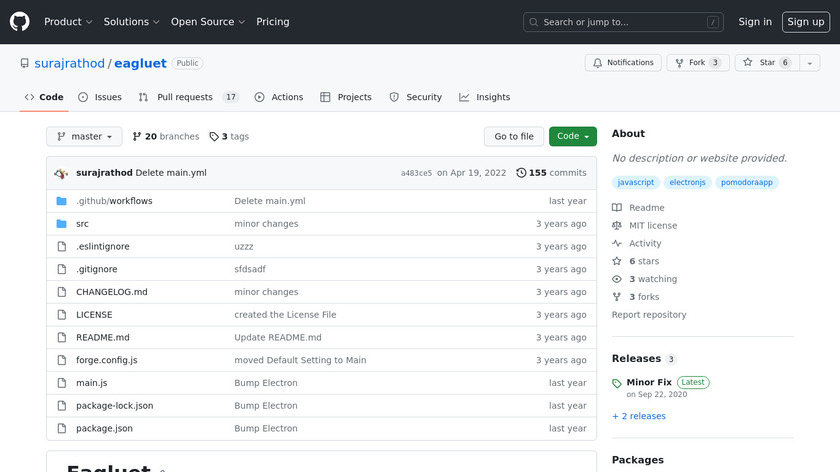Click the Go to file button
Screen dimensions: 840x472
point(514,137)
